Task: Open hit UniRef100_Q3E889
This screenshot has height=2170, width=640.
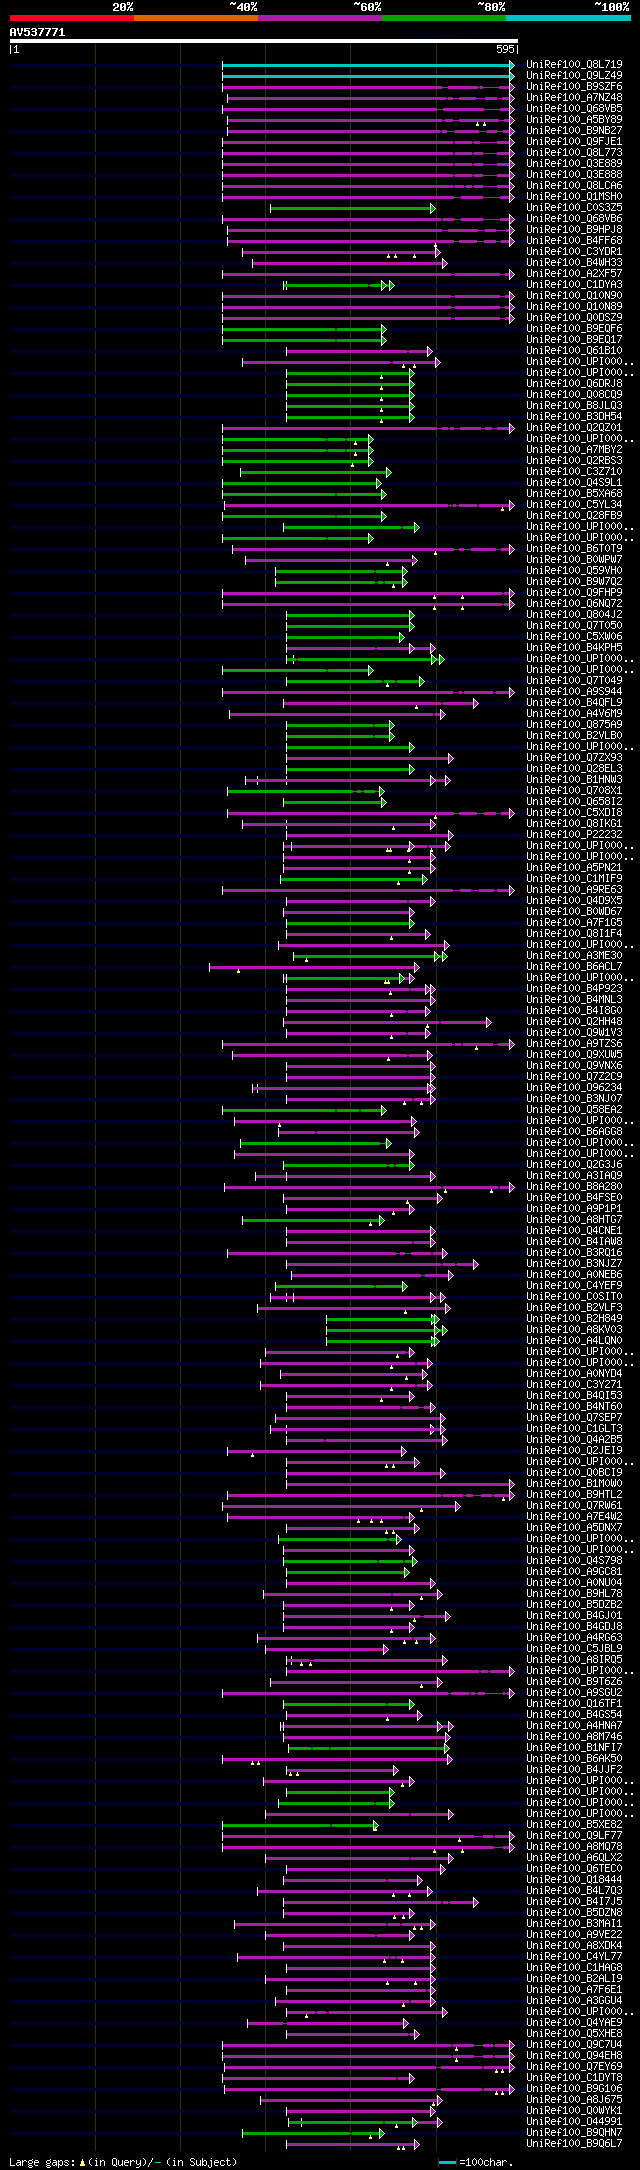Action: coord(574,164)
